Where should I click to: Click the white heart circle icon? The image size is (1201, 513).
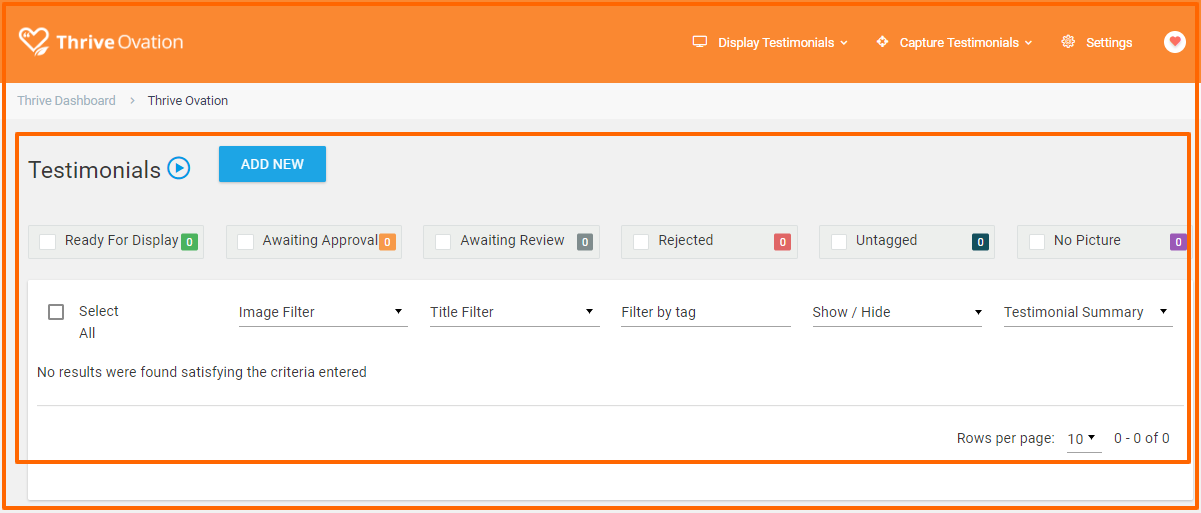pos(1175,42)
